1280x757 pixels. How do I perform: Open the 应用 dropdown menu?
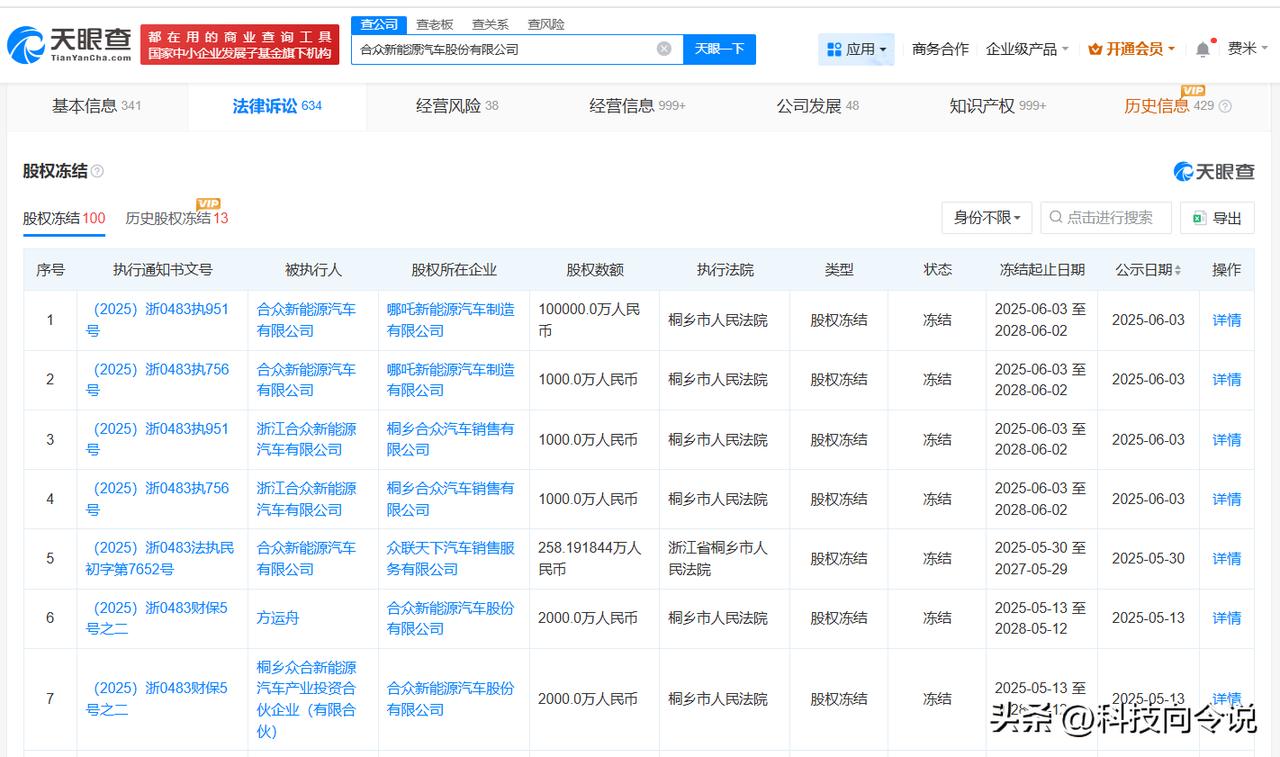click(856, 49)
